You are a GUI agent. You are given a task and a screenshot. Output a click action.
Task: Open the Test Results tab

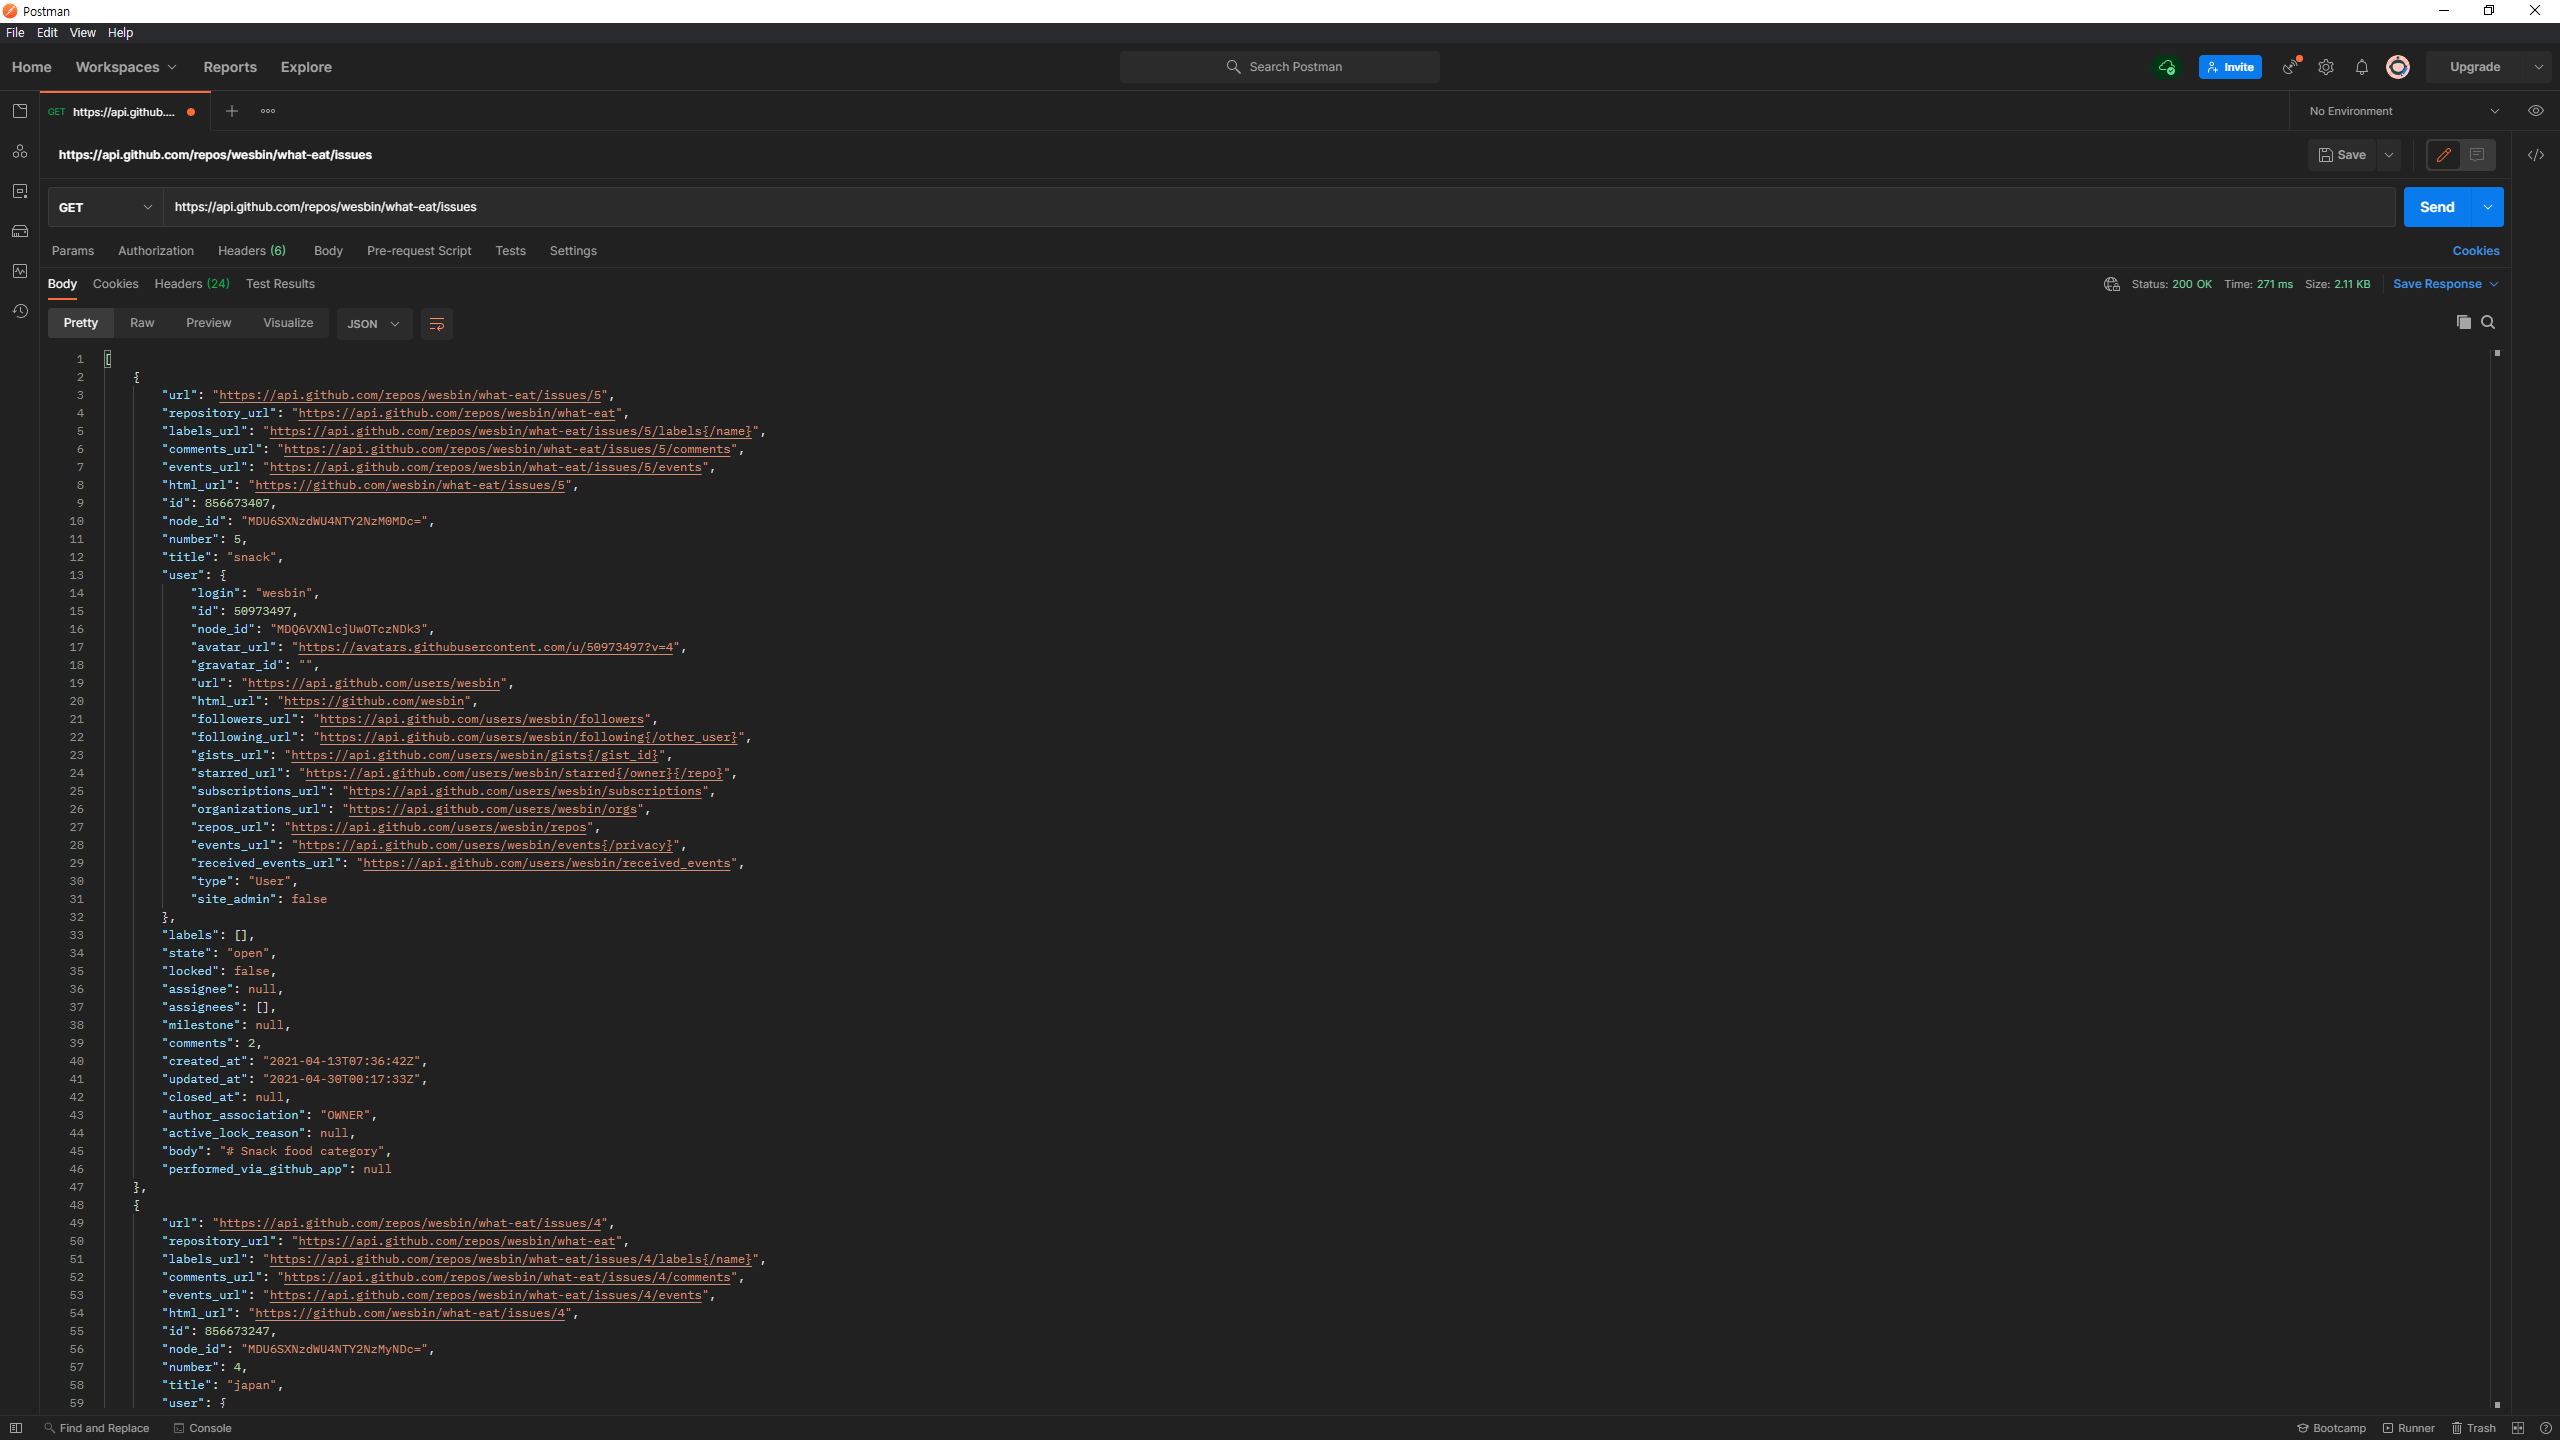pos(280,284)
